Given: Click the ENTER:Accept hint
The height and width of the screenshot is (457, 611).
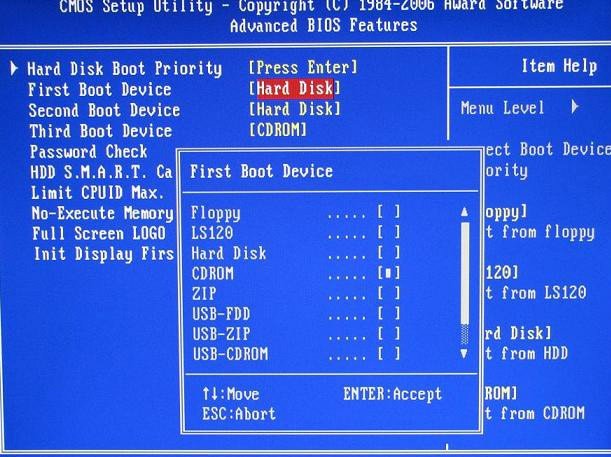Looking at the screenshot, I should click(392, 394).
